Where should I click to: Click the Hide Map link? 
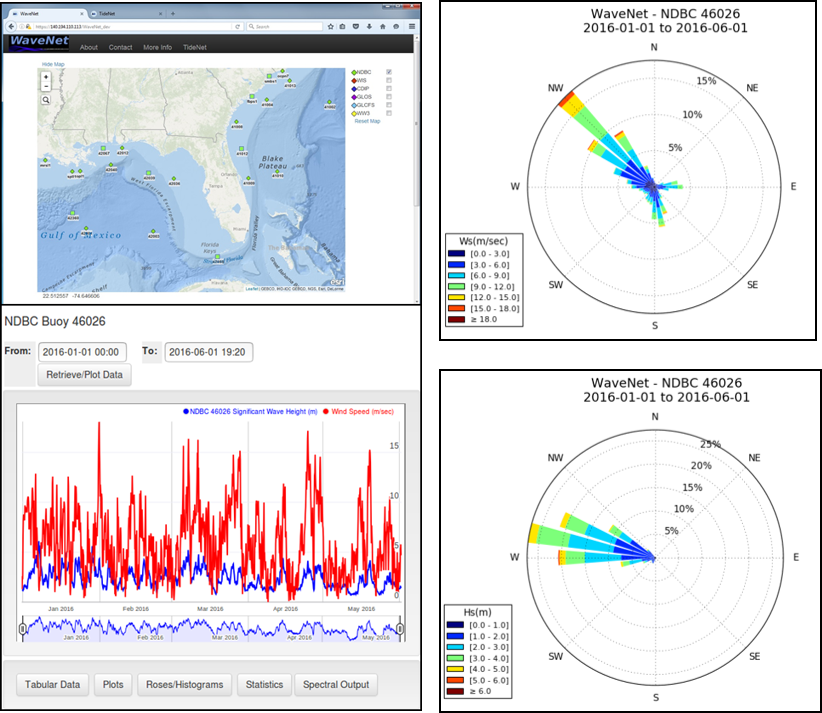53,64
